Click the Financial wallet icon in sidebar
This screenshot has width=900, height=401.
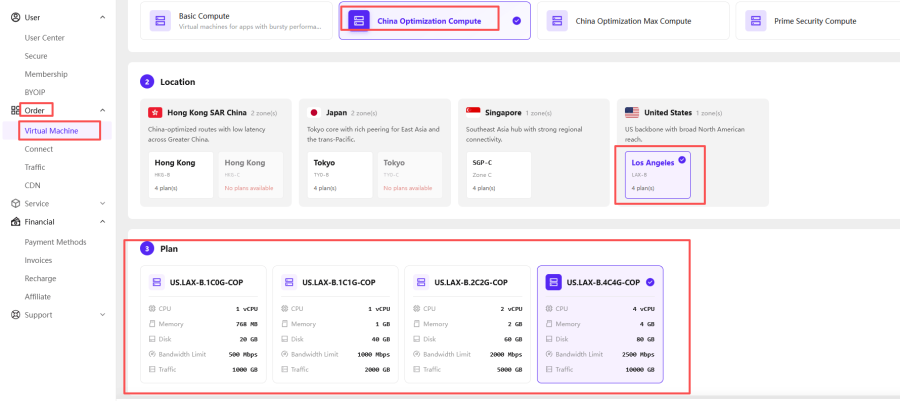tap(15, 221)
